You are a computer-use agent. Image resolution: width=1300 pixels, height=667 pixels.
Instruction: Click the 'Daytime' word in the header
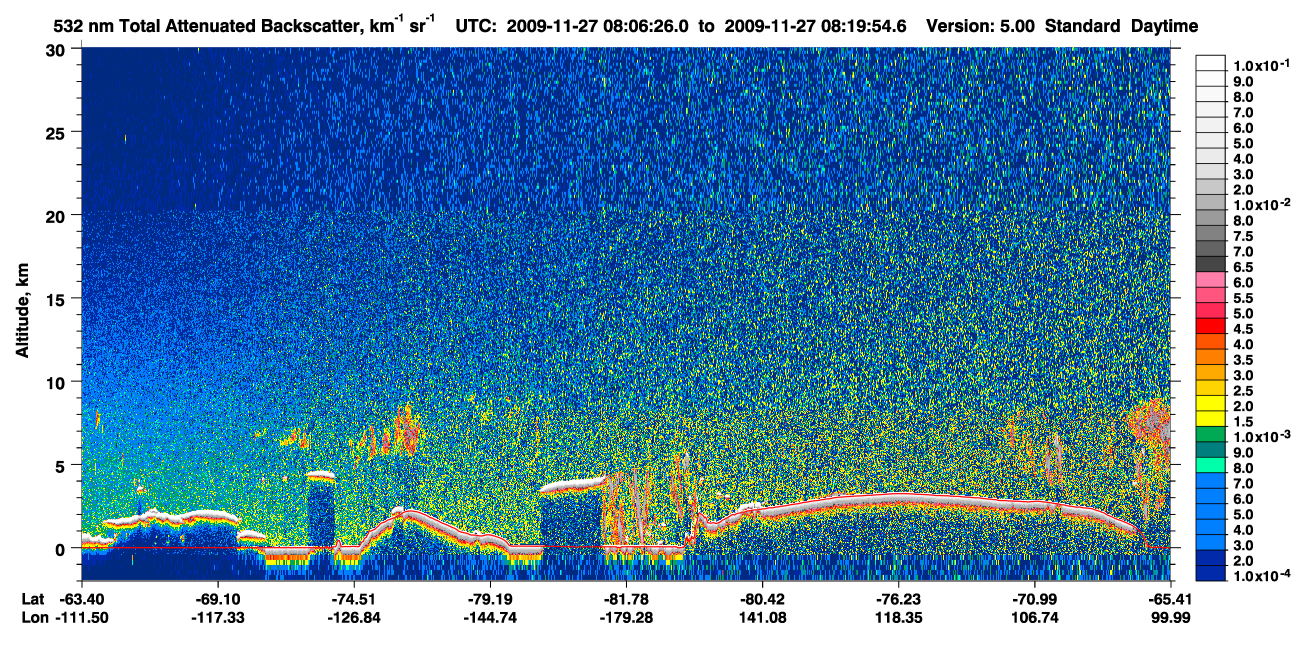[1165, 26]
